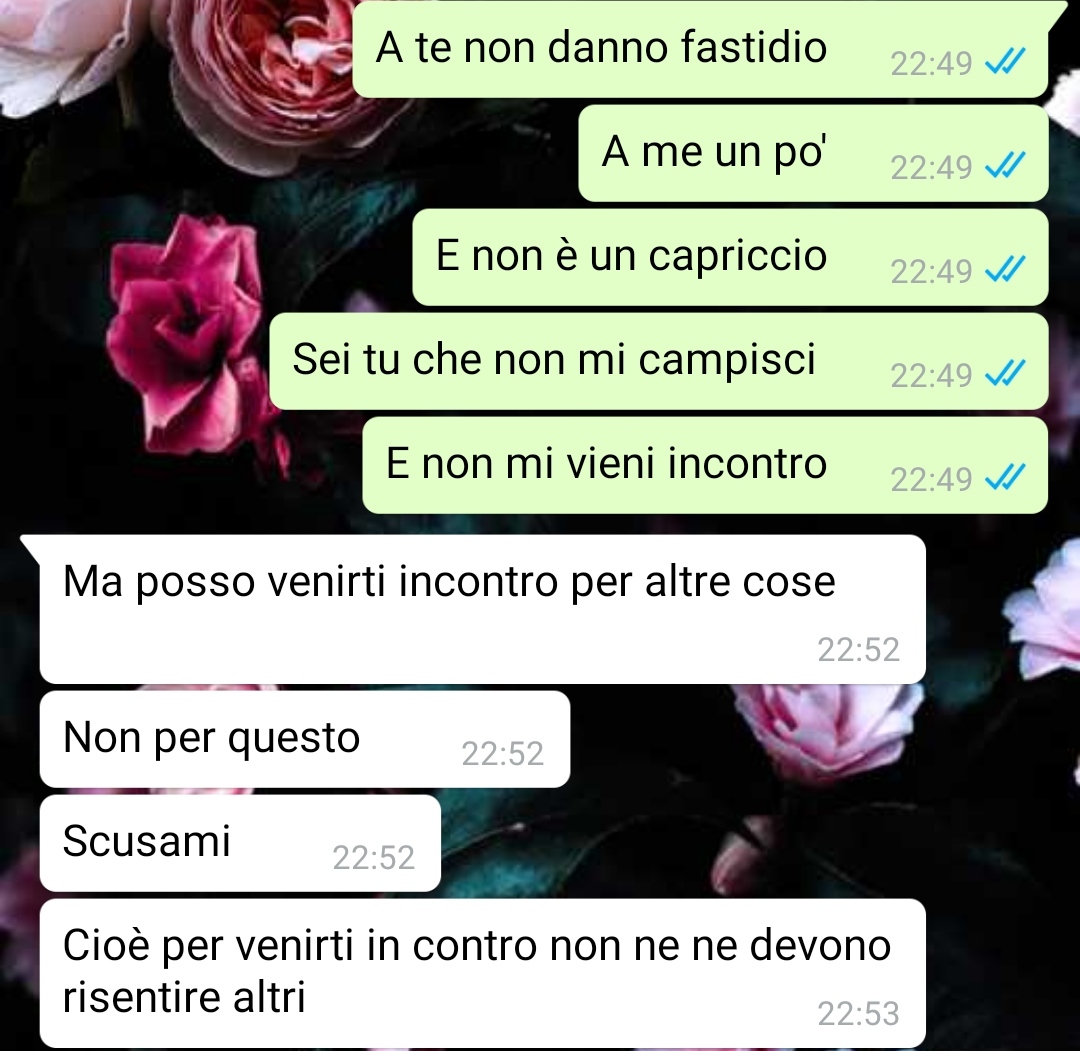Click the read-receipt ticks on 'A te non danno fastidio'

click(1005, 62)
